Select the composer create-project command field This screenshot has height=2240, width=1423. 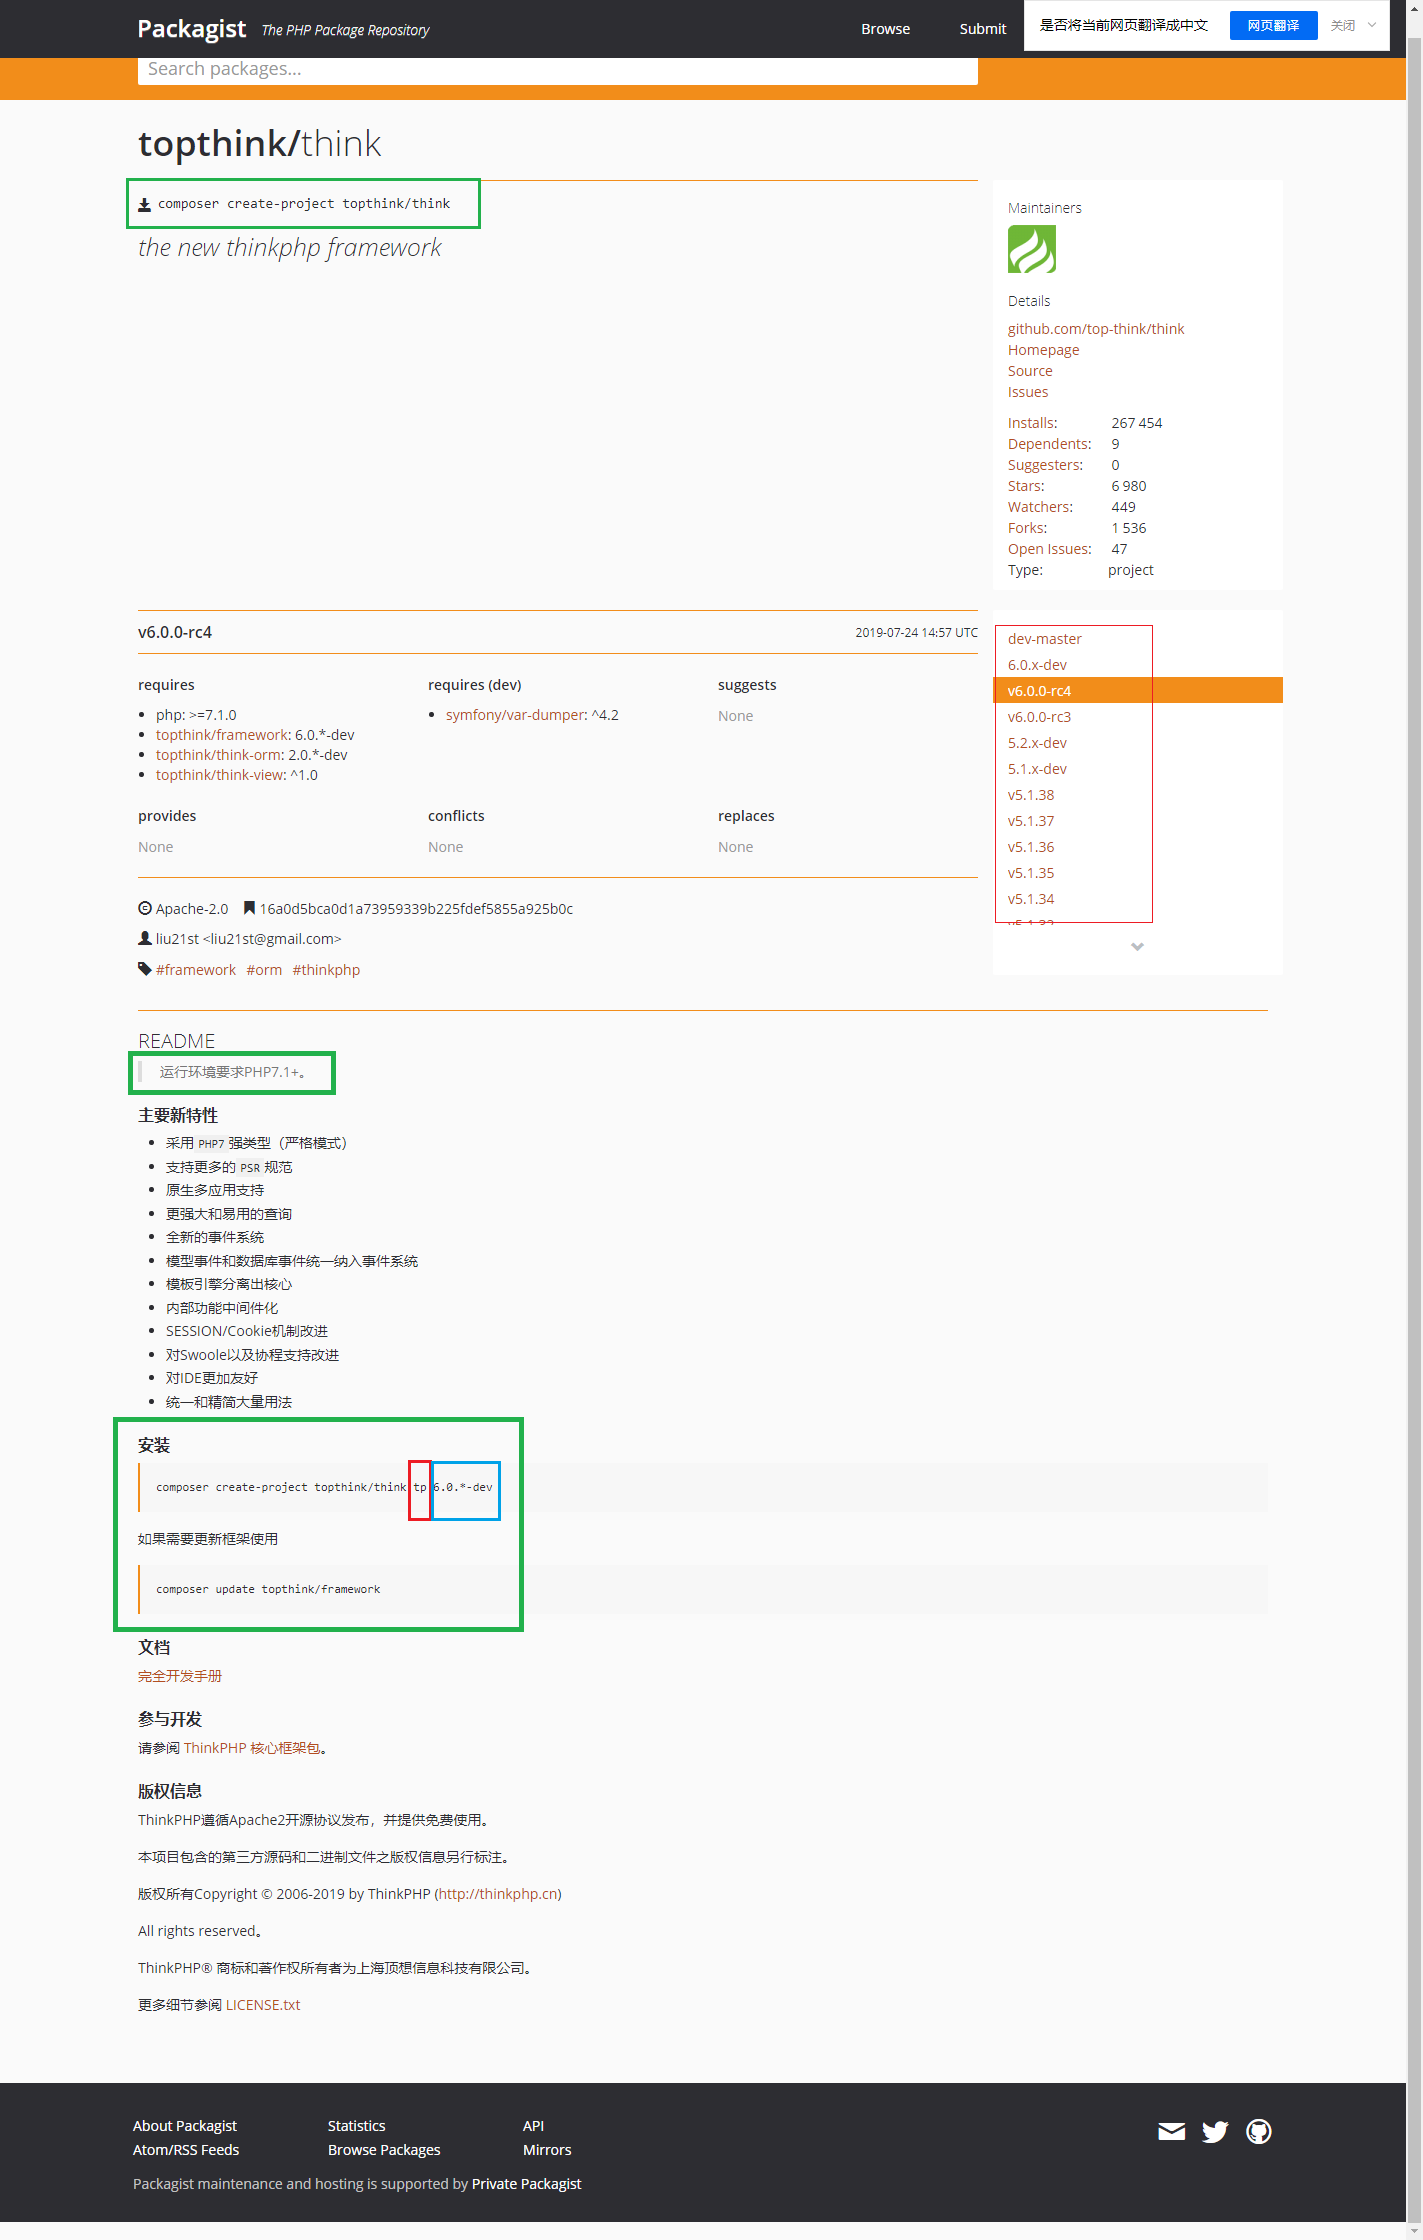304,204
